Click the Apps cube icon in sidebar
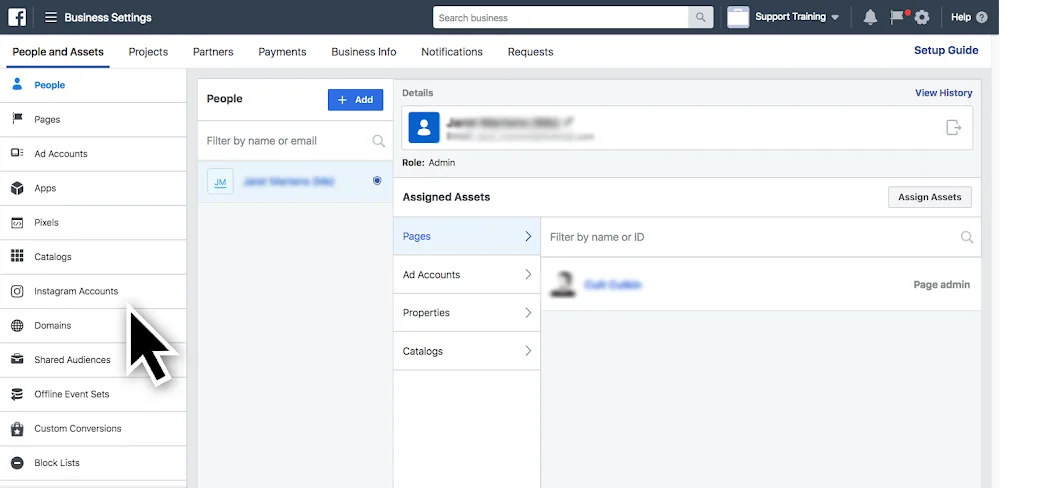Viewport: 1064px width, 488px height. pyautogui.click(x=17, y=188)
